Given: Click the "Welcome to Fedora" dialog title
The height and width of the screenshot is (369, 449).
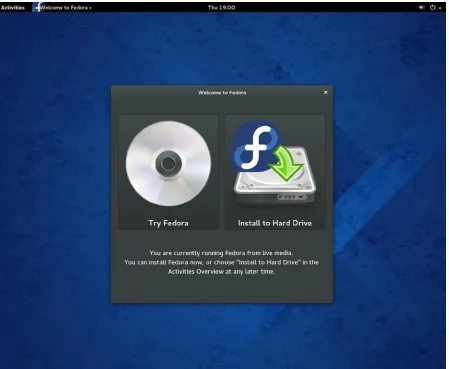Looking at the screenshot, I should 222,93.
